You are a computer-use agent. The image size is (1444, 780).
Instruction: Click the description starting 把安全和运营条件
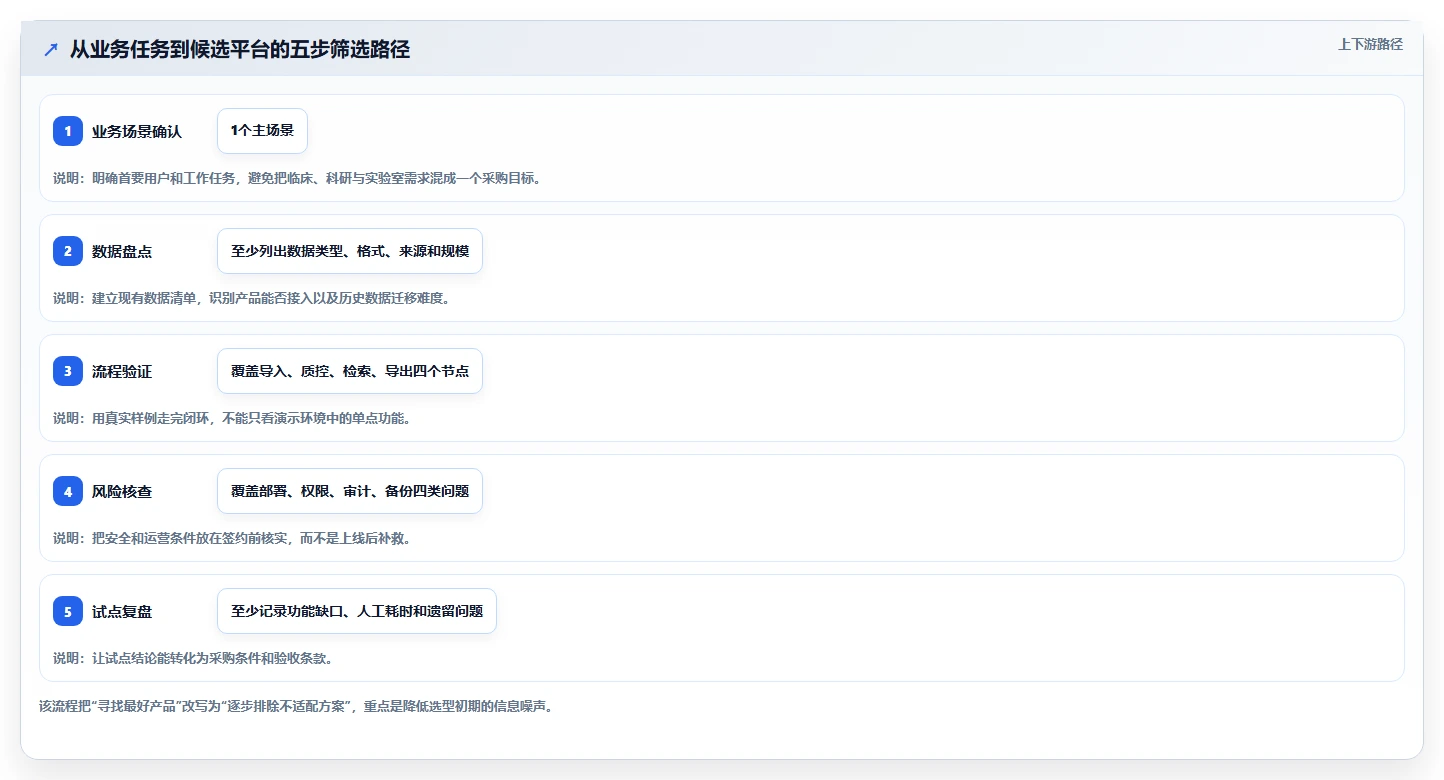(232, 538)
